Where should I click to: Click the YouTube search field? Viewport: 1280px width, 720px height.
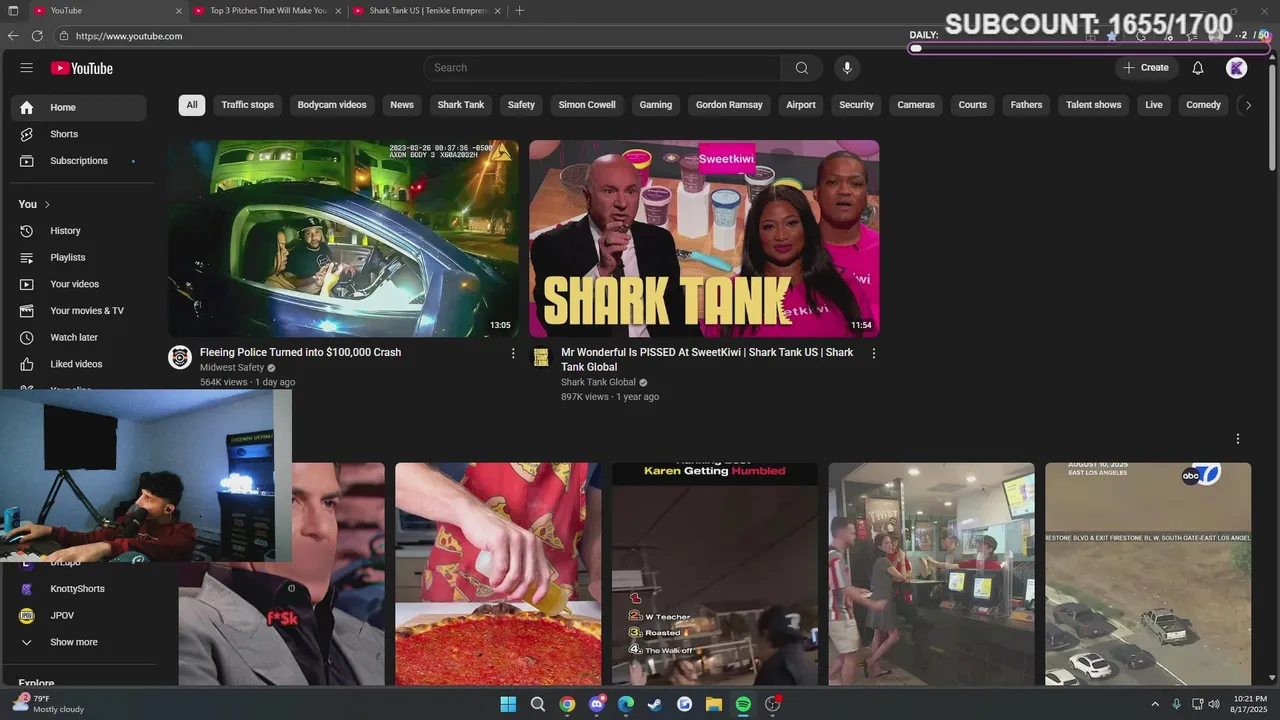tap(602, 68)
